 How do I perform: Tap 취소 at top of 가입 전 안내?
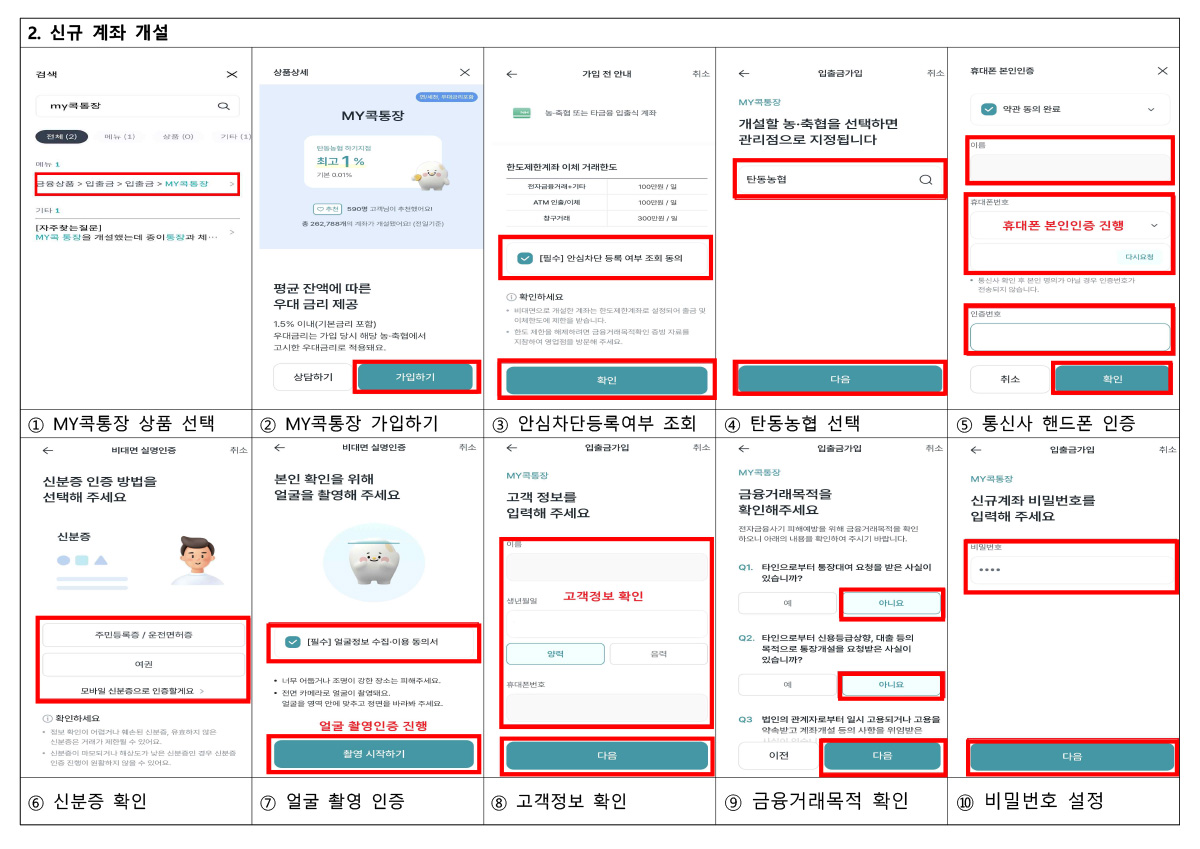pos(700,74)
